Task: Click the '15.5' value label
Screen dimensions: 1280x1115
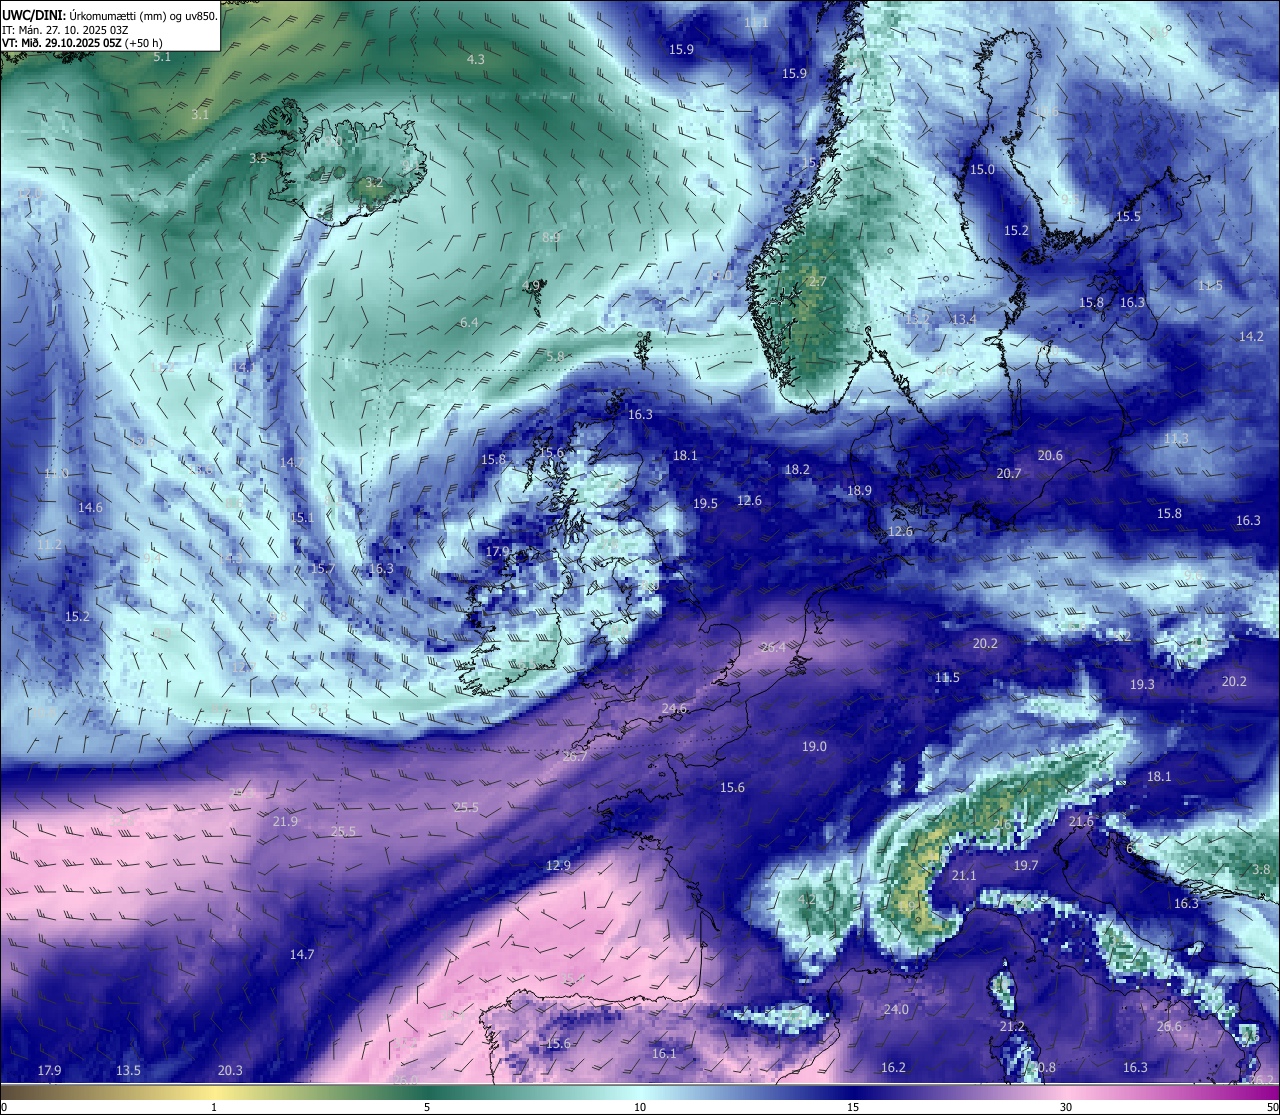Action: coord(1129,217)
